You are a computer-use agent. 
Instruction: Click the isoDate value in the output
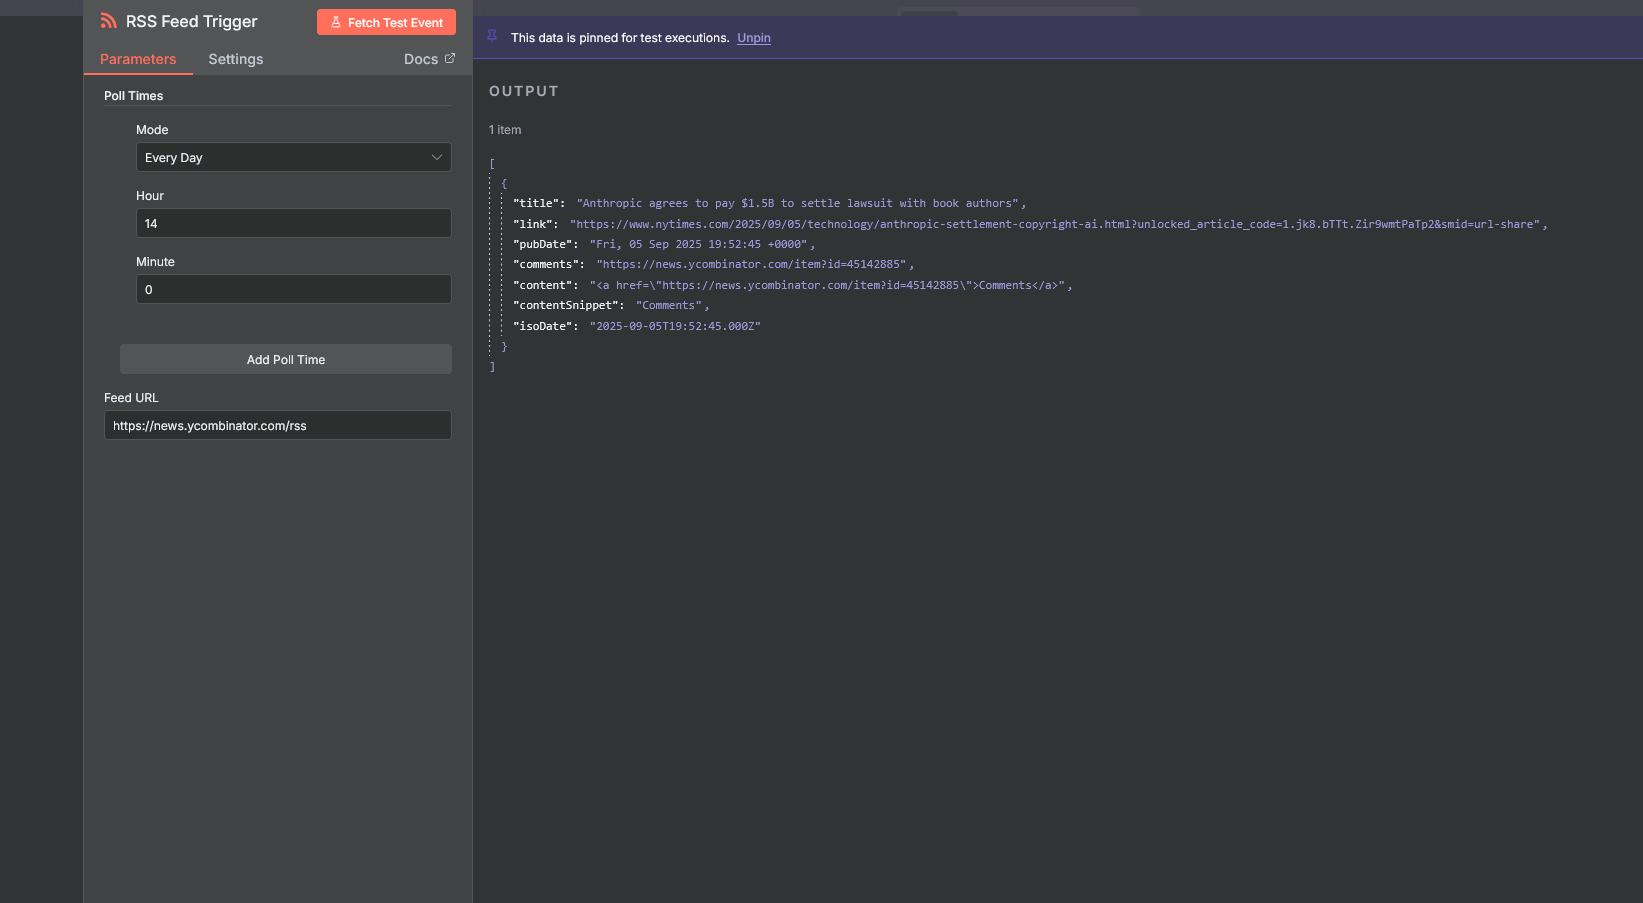675,326
